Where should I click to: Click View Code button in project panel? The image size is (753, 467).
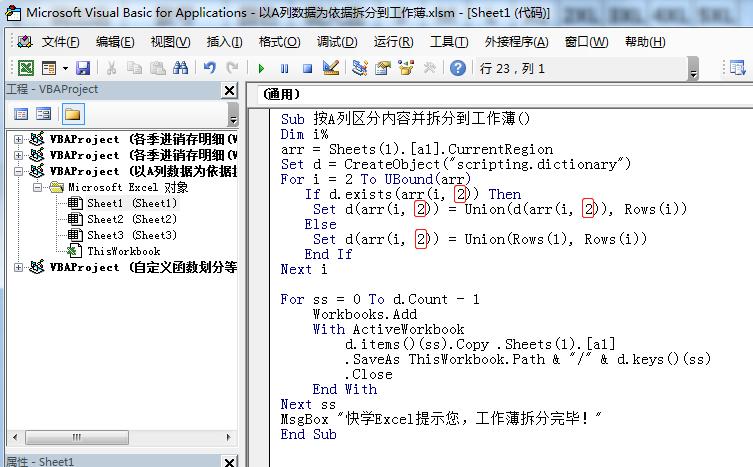[21, 114]
